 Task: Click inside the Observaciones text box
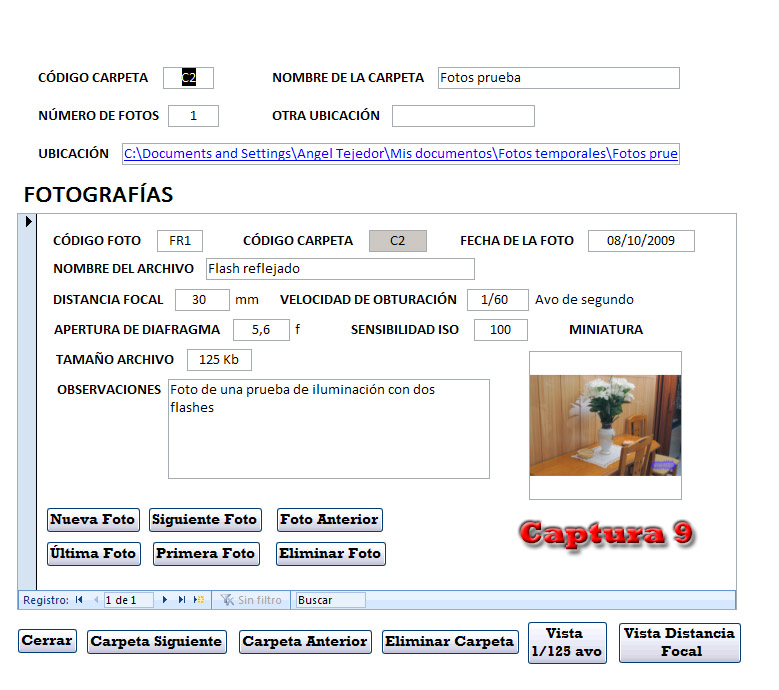pos(329,429)
